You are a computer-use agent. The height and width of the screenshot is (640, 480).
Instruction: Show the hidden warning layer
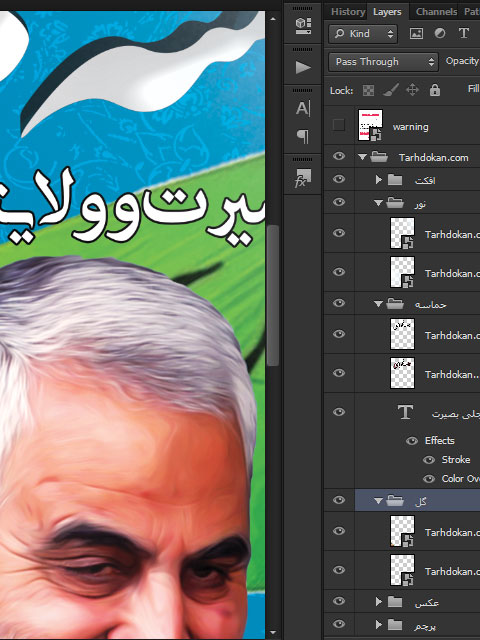click(x=338, y=125)
